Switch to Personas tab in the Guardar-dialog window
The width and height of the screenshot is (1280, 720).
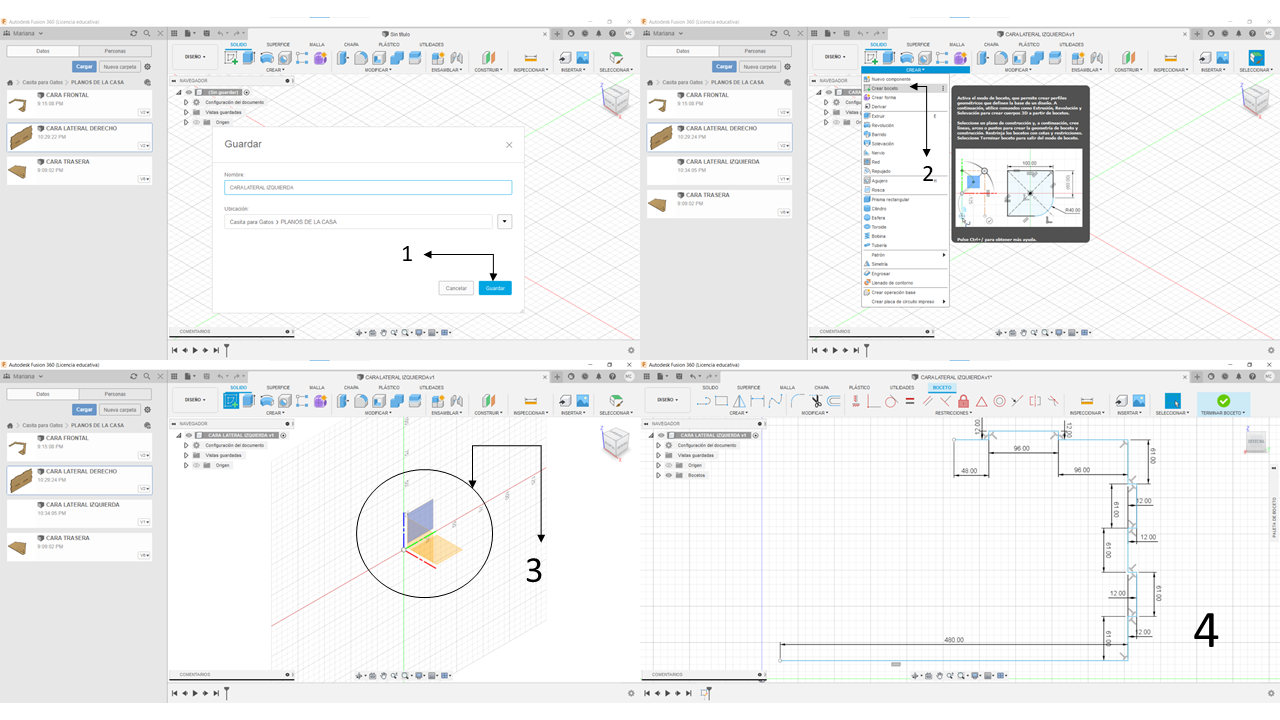click(x=115, y=51)
